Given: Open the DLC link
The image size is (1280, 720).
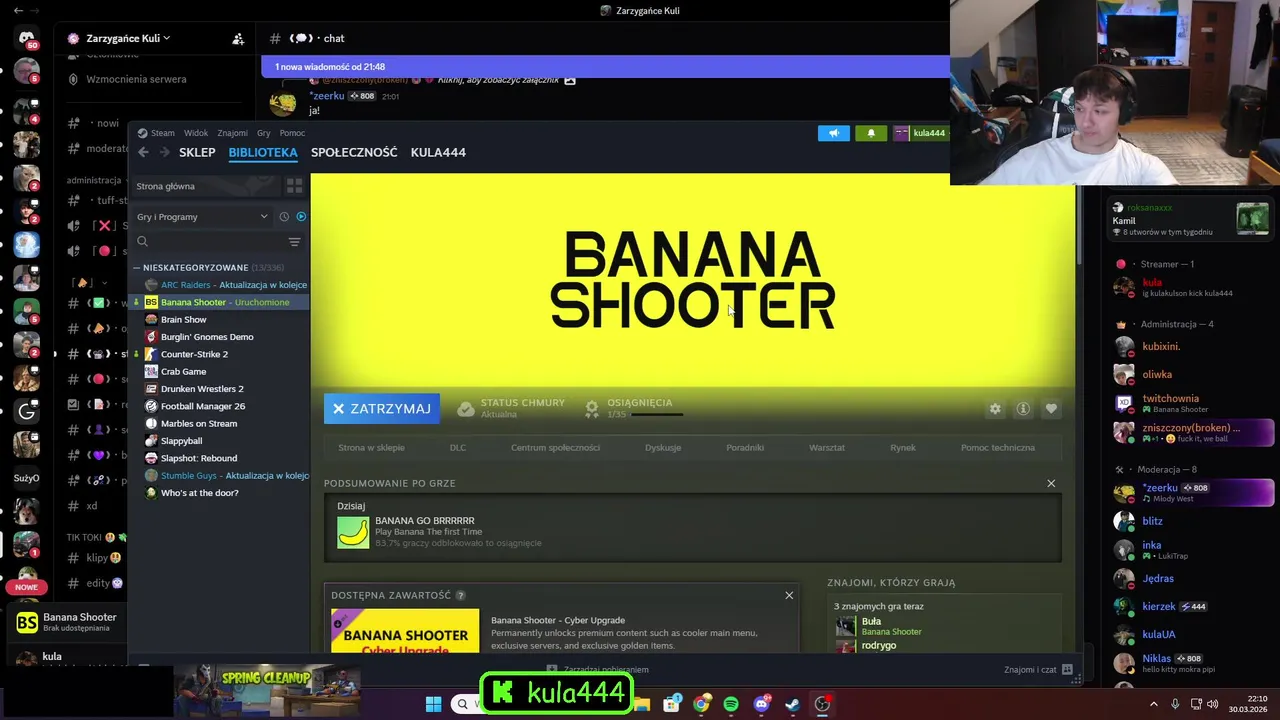Looking at the screenshot, I should pyautogui.click(x=458, y=448).
